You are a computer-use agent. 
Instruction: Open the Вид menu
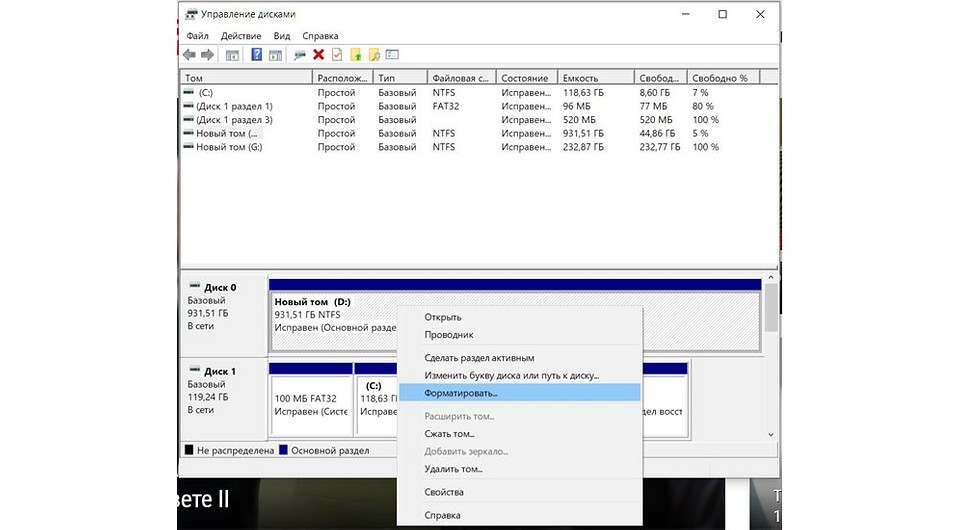click(x=282, y=35)
